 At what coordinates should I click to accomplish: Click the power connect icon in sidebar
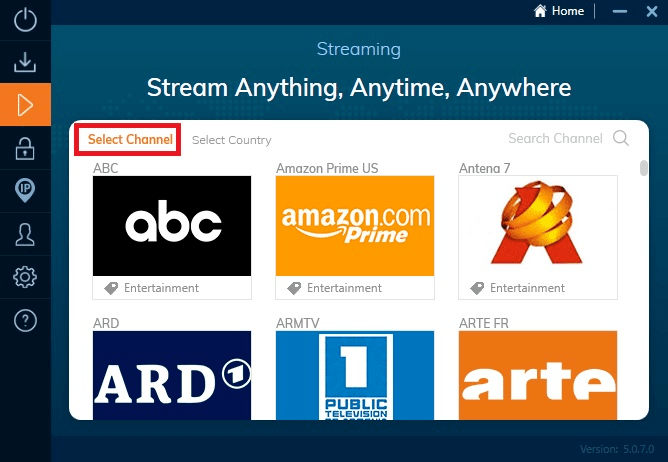25,20
